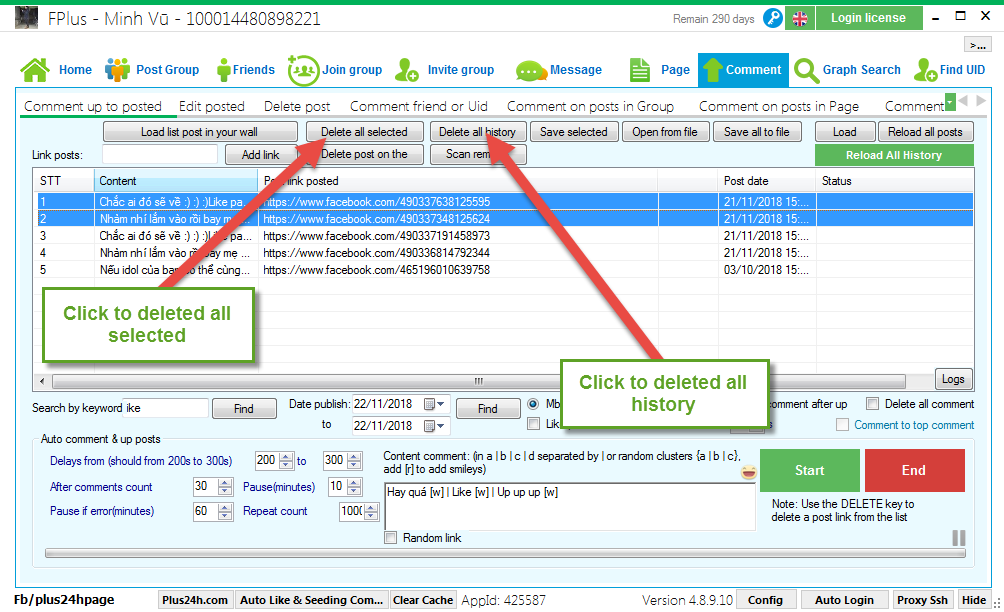
Task: Click the pause icon below End button
Action: [959, 538]
